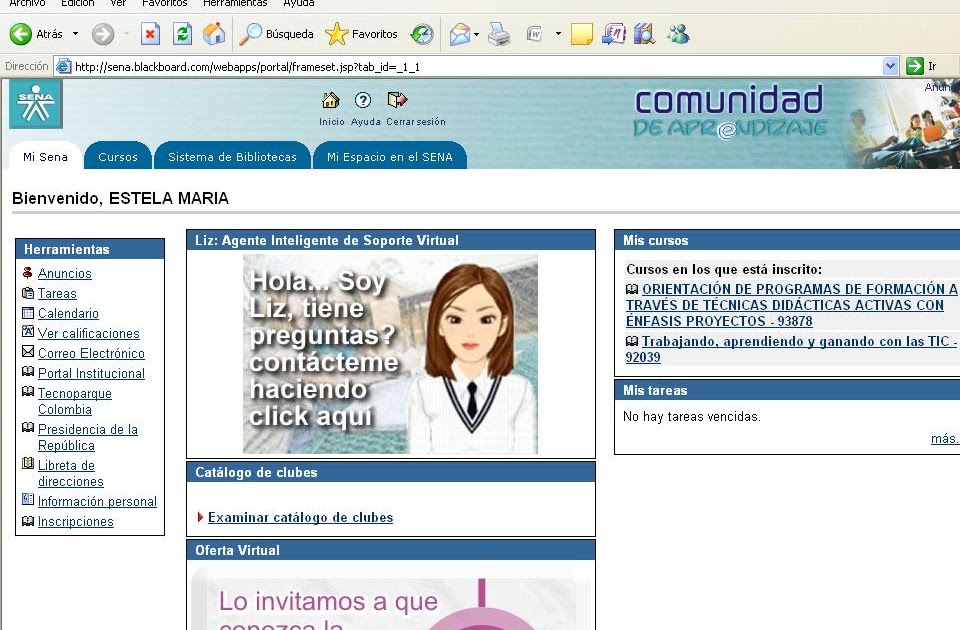Open browsing history clock icon
The height and width of the screenshot is (630, 960).
click(422, 34)
